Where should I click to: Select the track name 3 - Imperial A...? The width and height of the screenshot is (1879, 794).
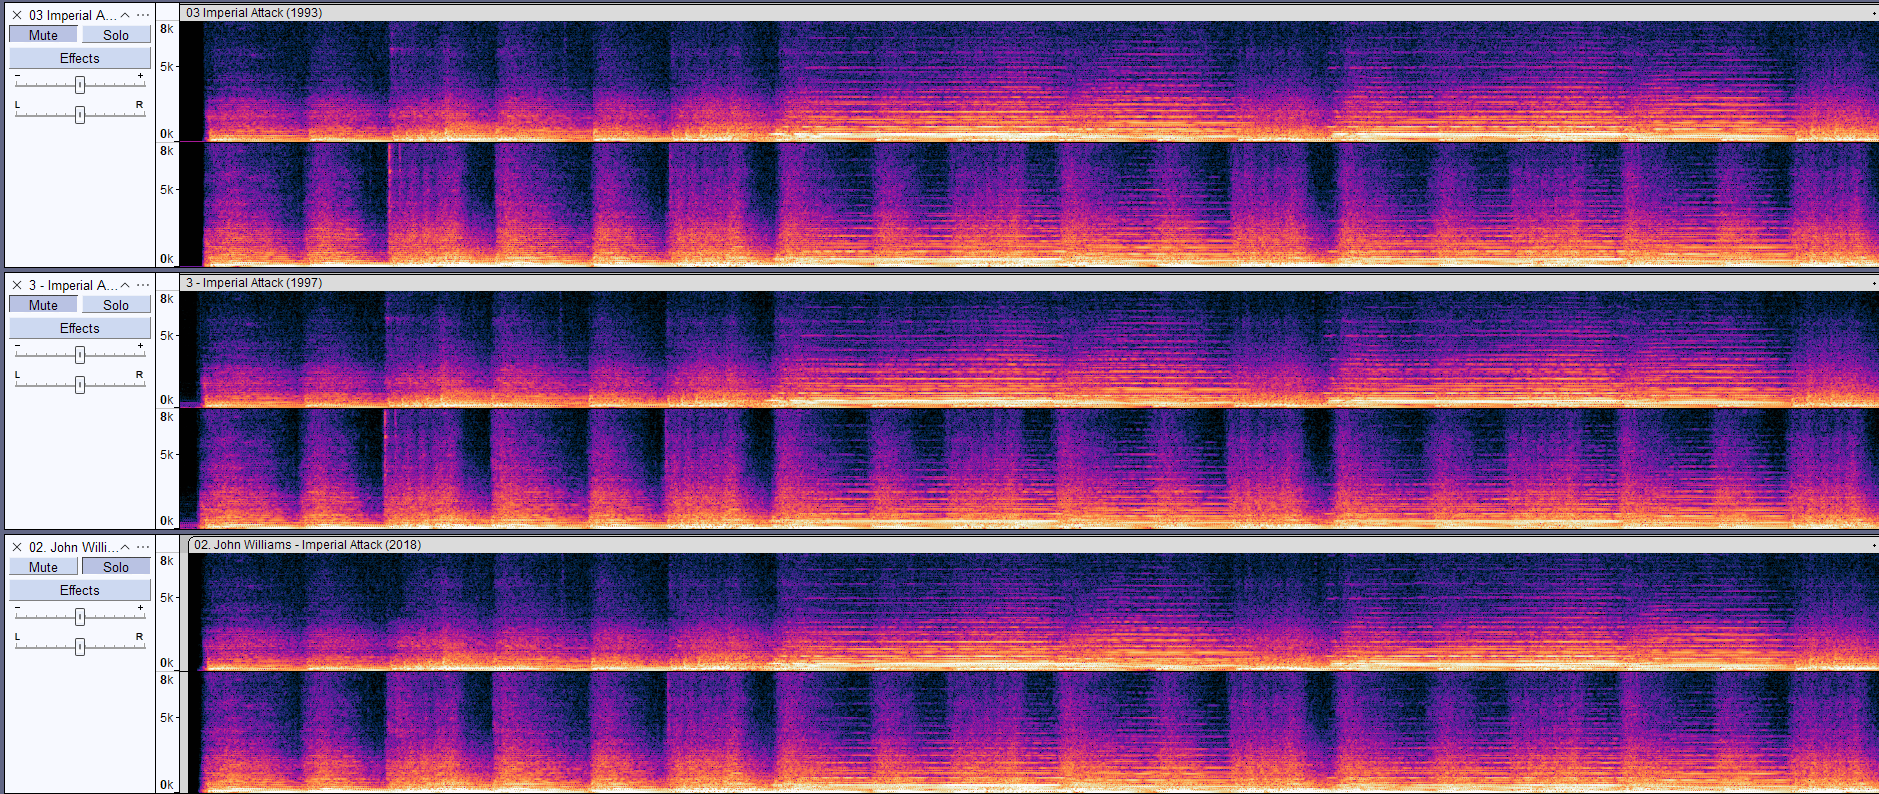72,285
